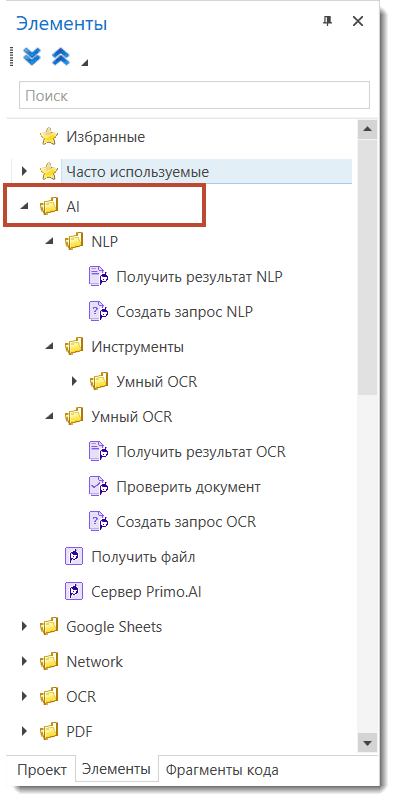Collapse all tree nodes with double-up chevron
Viewport: 395px width, 801px height.
pos(60,57)
